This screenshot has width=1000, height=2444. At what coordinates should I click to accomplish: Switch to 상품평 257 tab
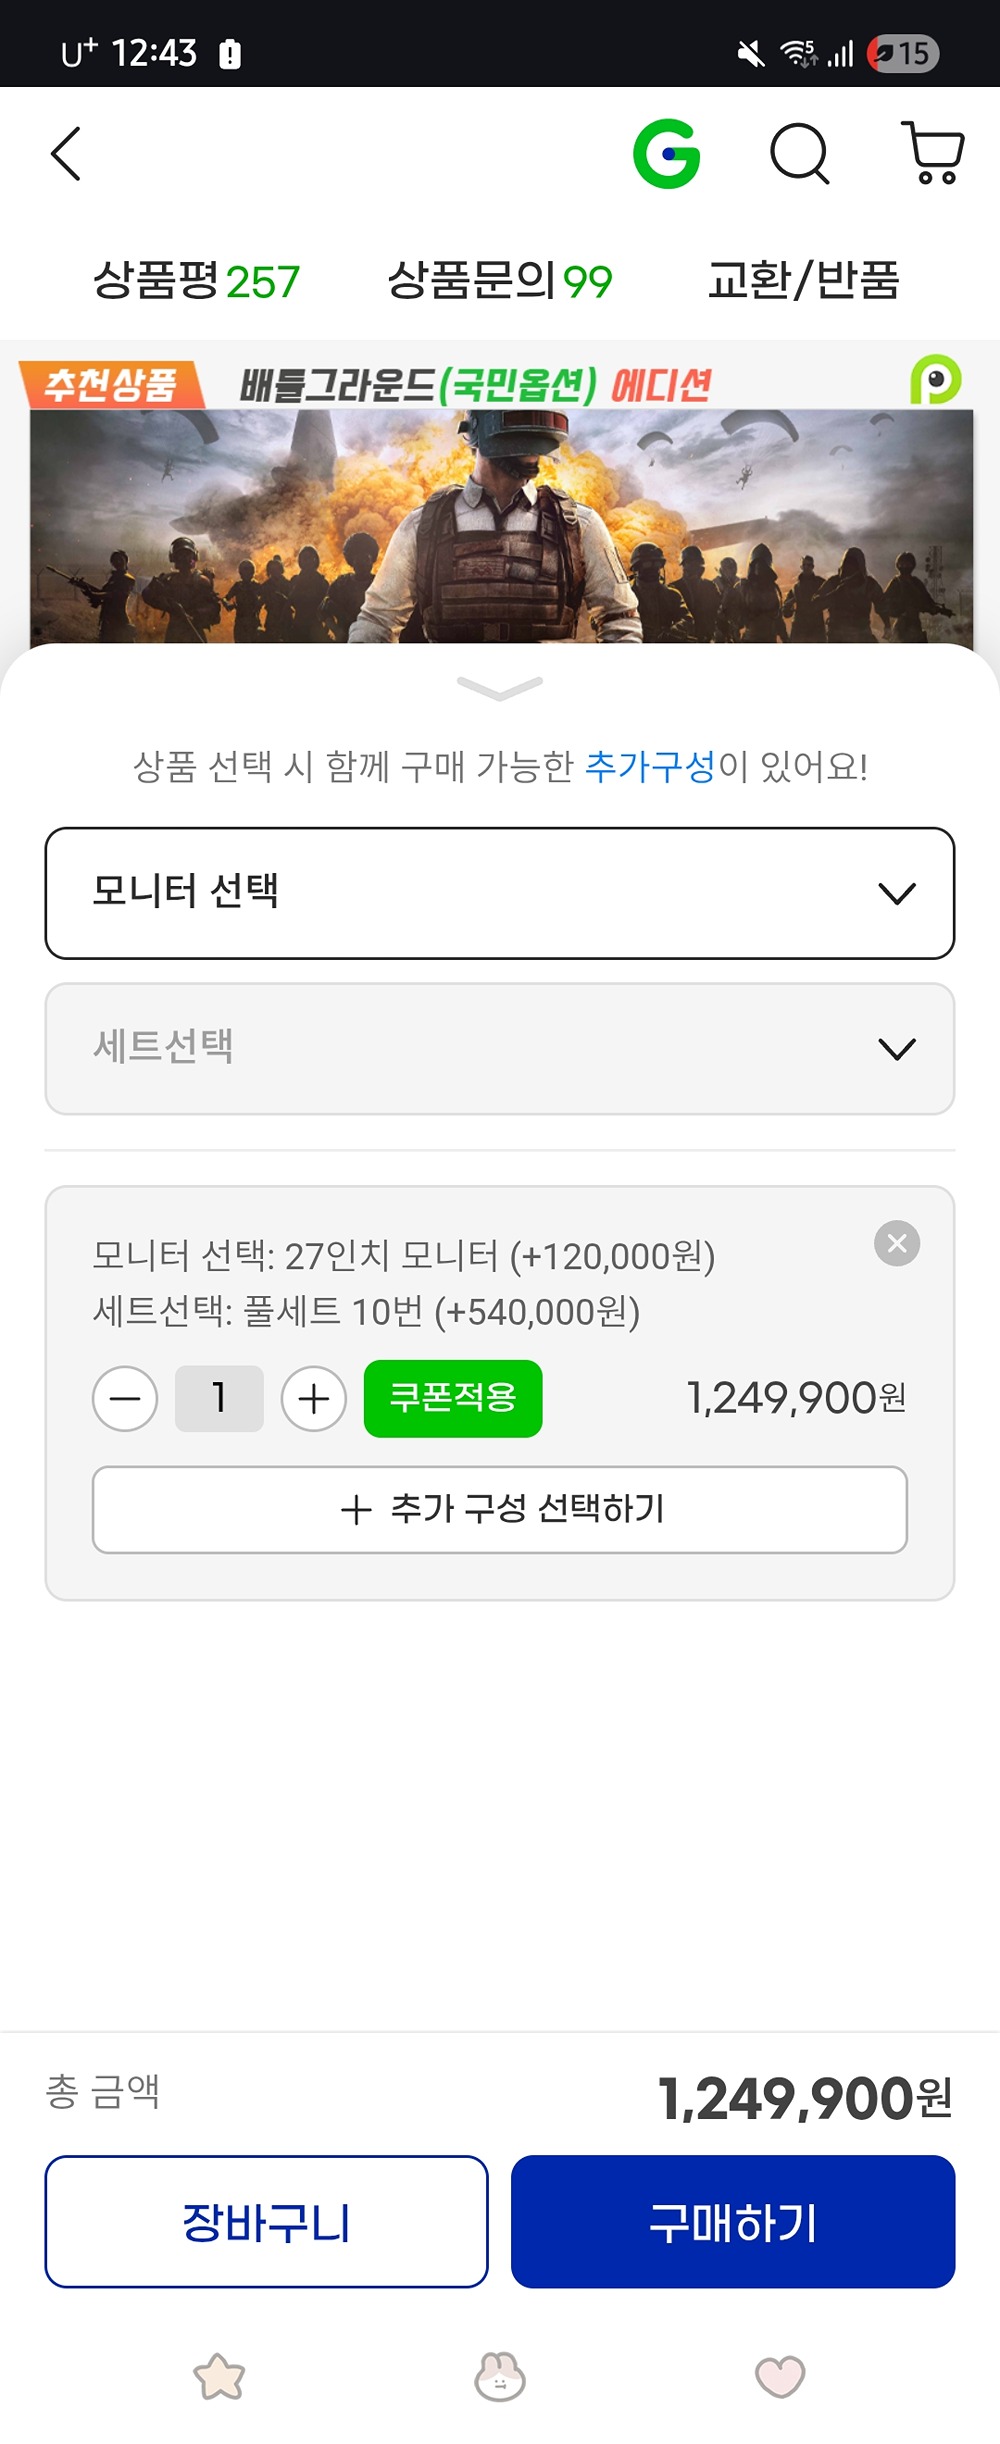[x=196, y=280]
